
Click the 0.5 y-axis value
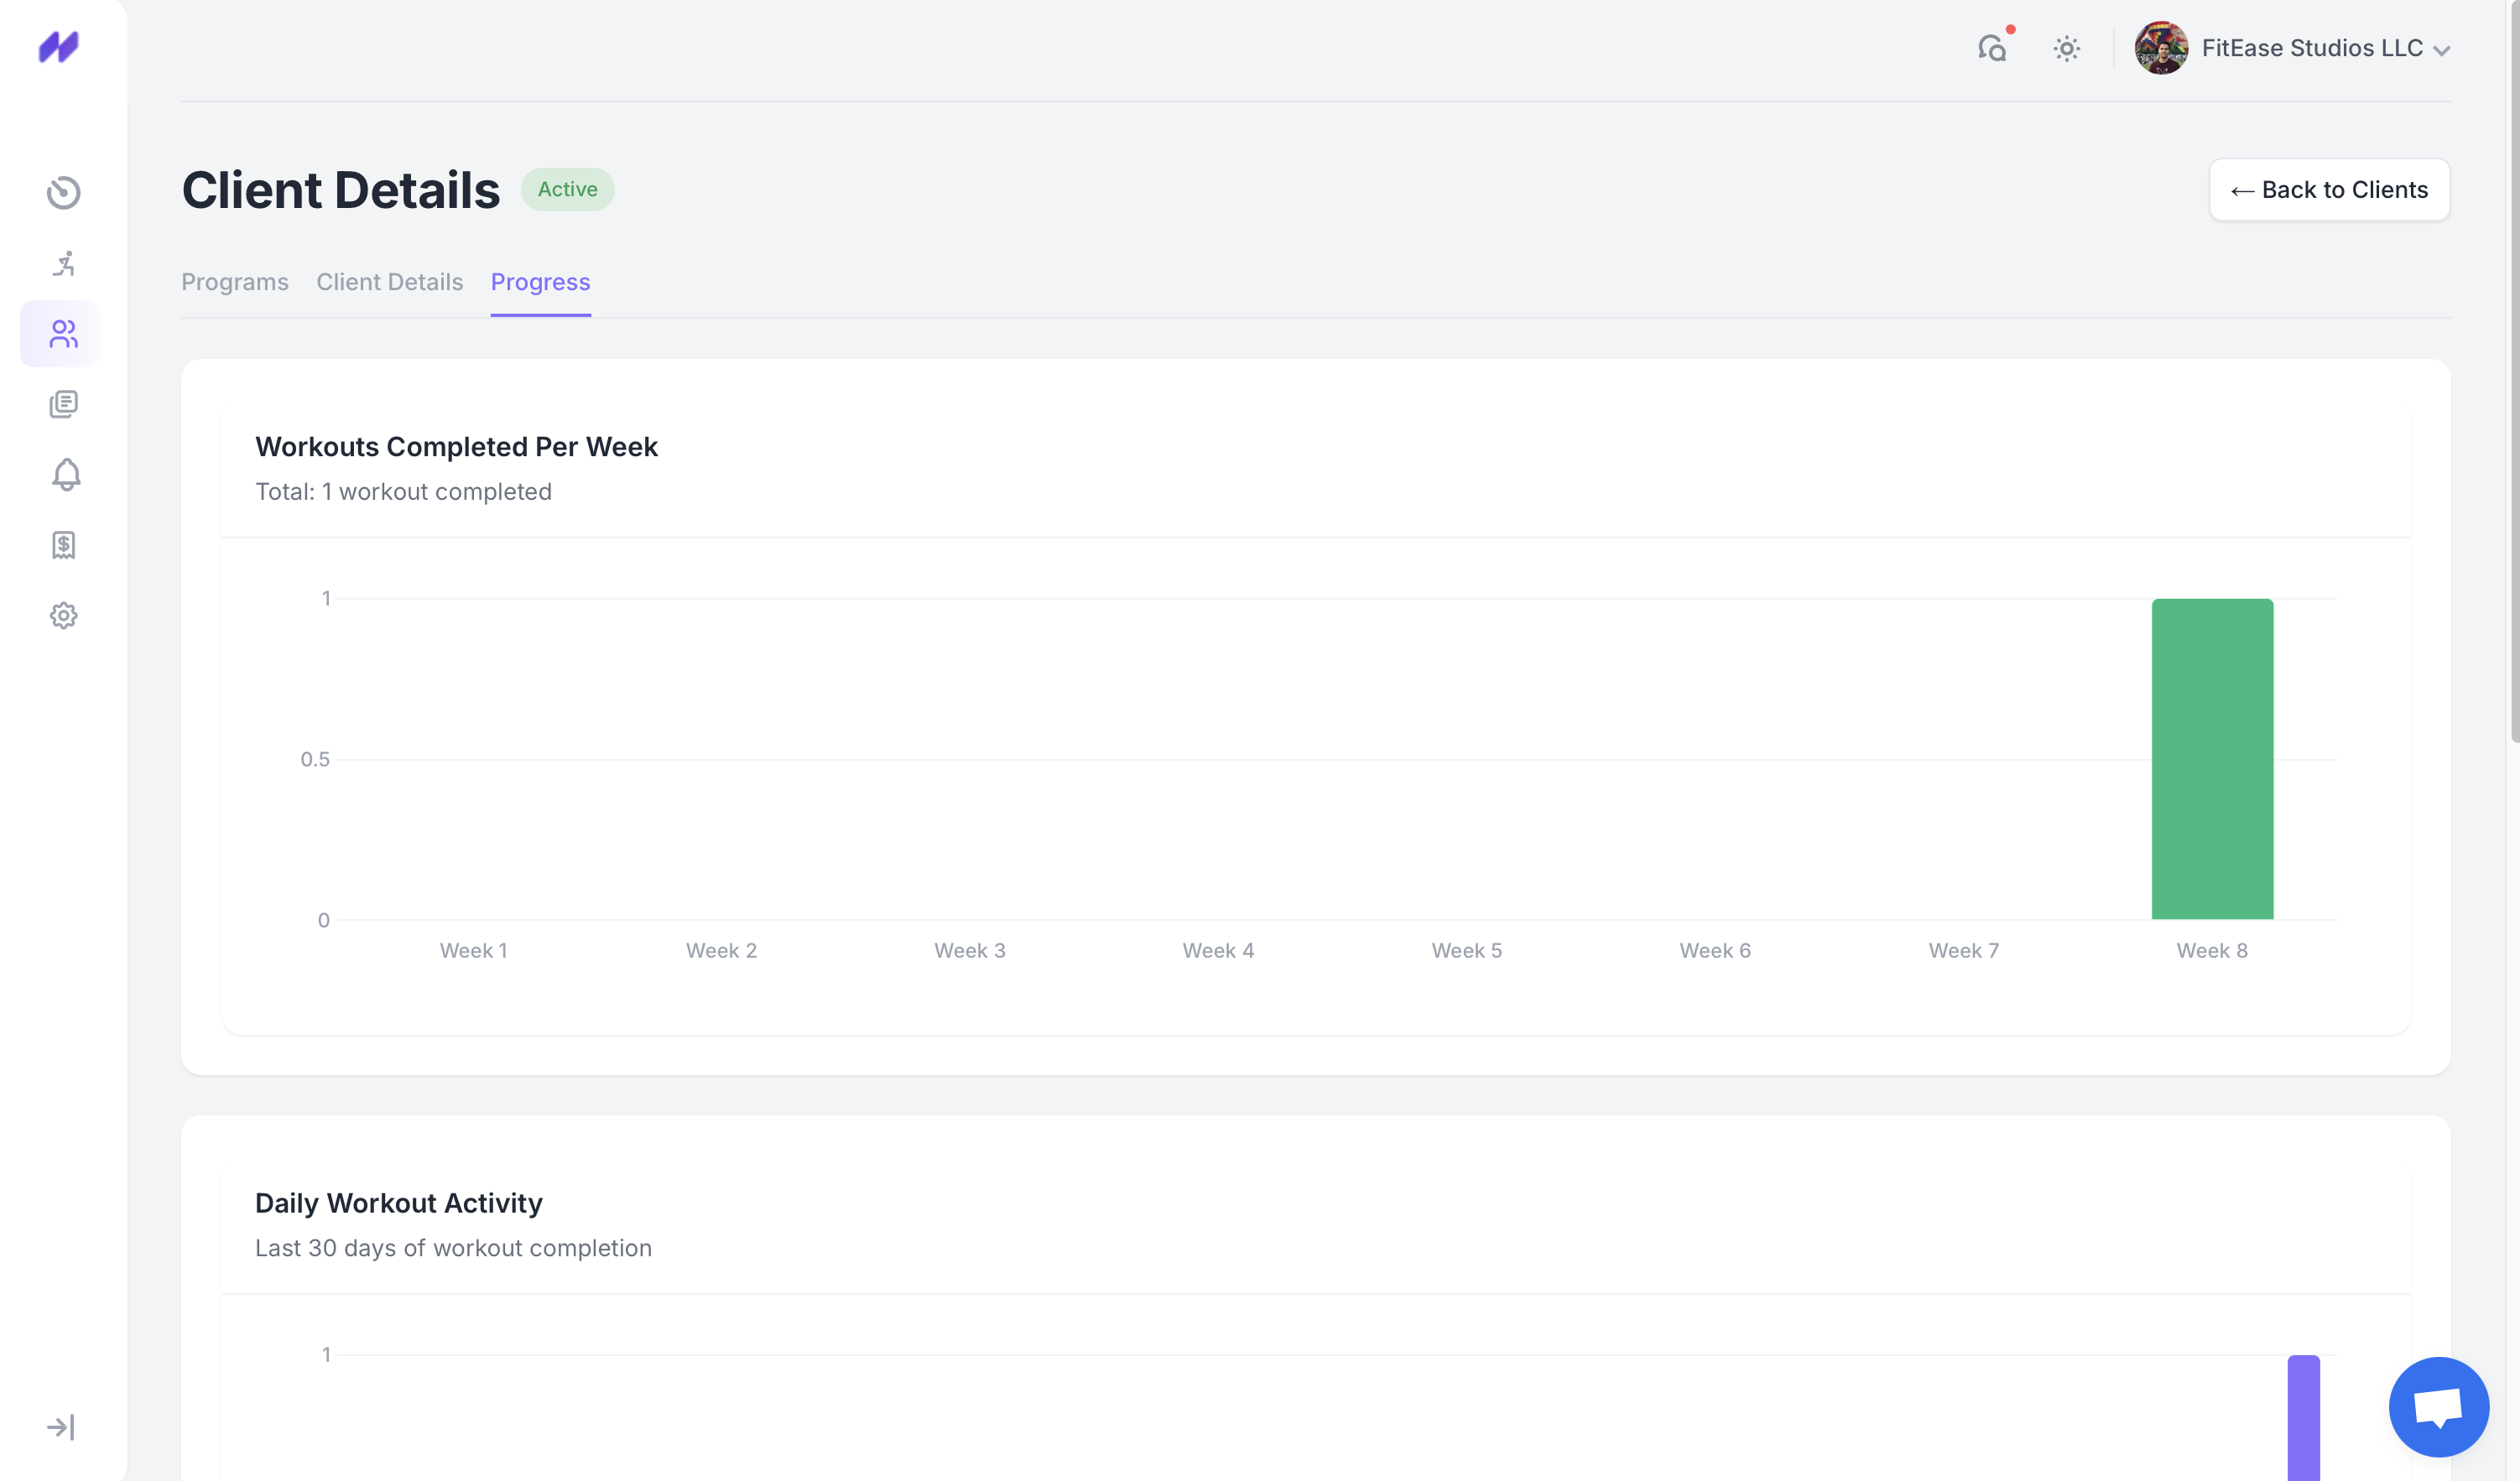click(314, 759)
